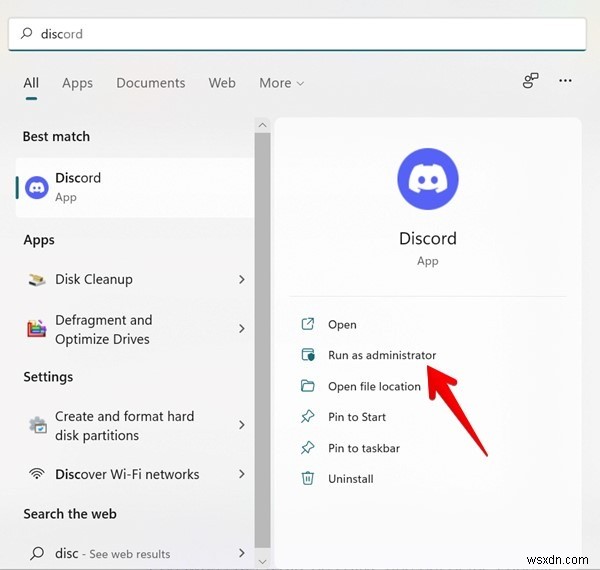Open the Disk Cleanup result
The width and height of the screenshot is (600, 570).
click(x=135, y=280)
